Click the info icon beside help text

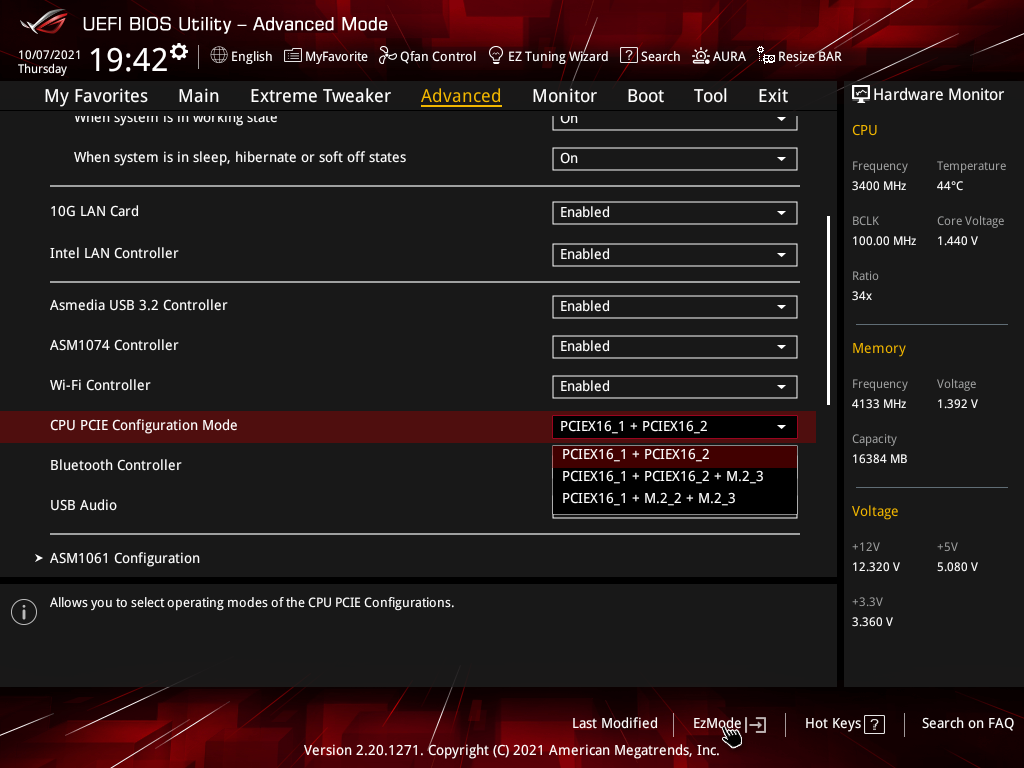click(24, 612)
